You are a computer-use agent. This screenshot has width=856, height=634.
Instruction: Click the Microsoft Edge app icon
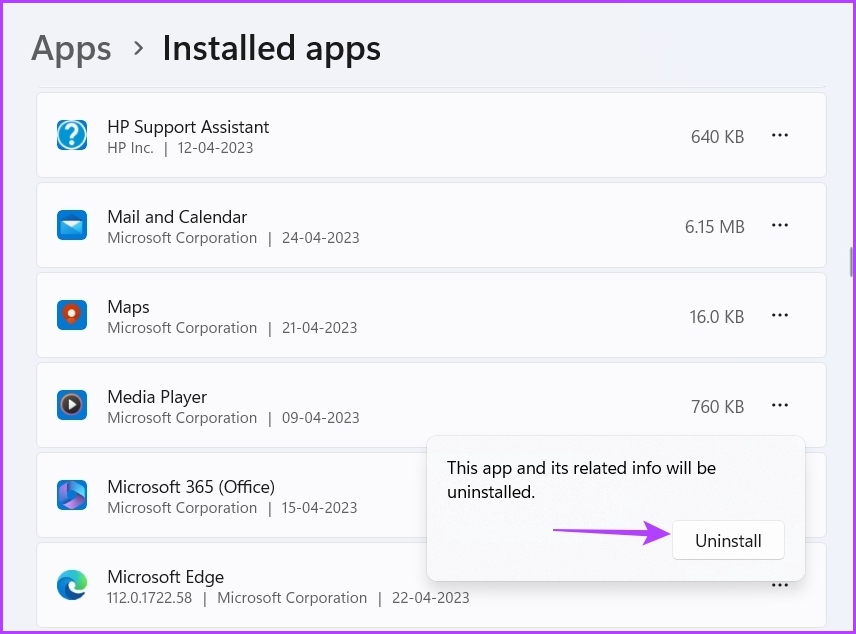[x=72, y=586]
